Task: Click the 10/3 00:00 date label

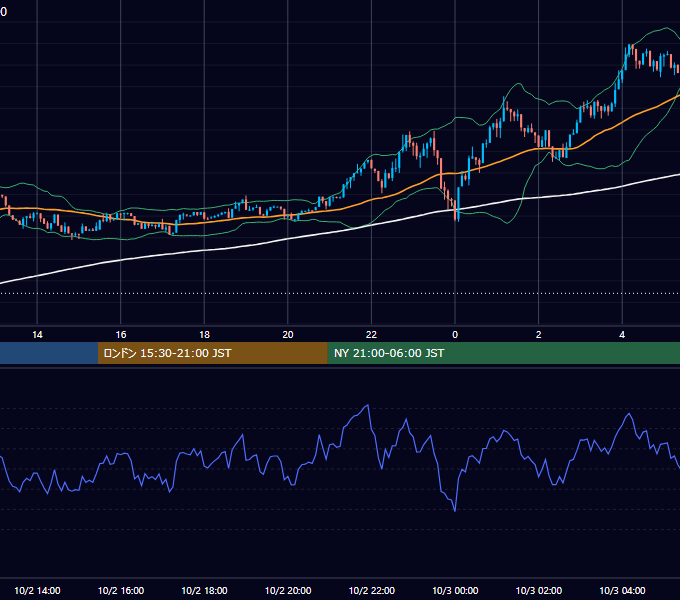Action: click(x=455, y=590)
